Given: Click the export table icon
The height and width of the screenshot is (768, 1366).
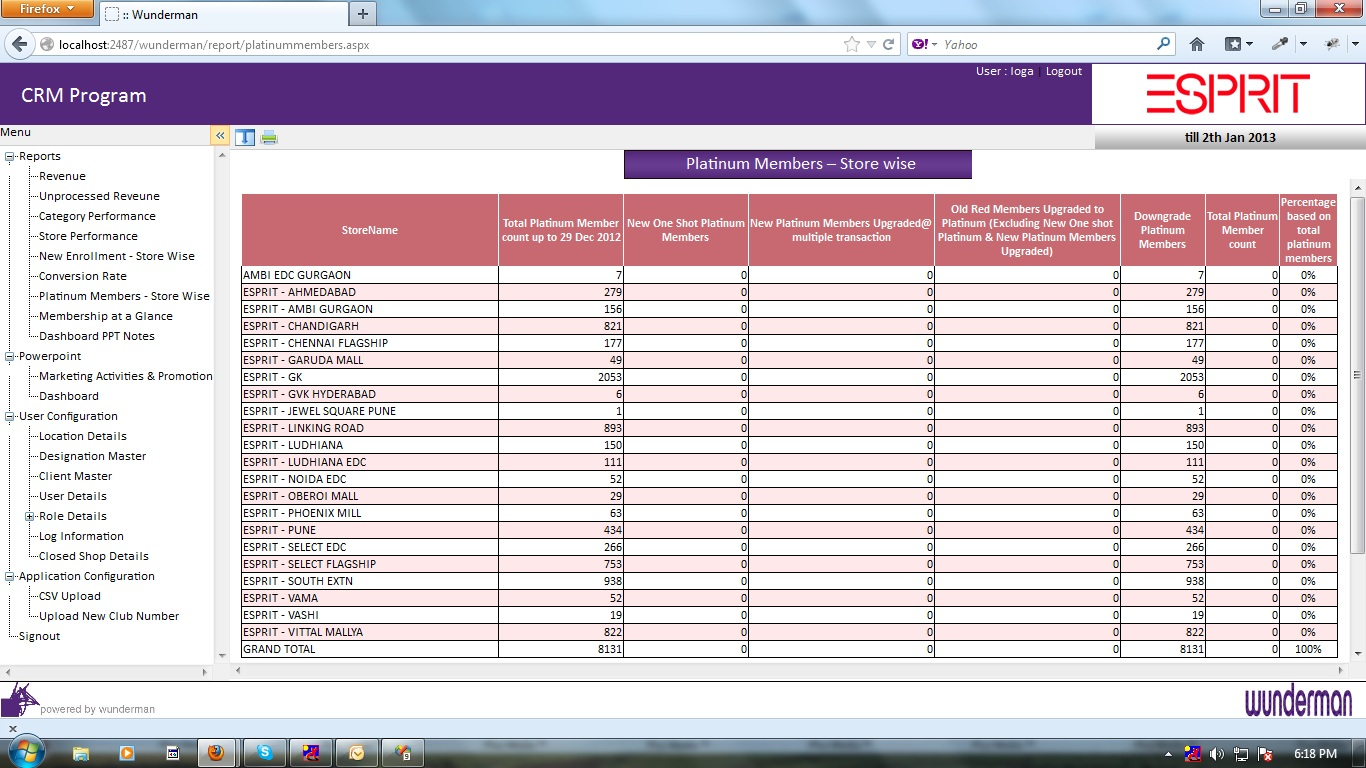Looking at the screenshot, I should click(x=245, y=137).
